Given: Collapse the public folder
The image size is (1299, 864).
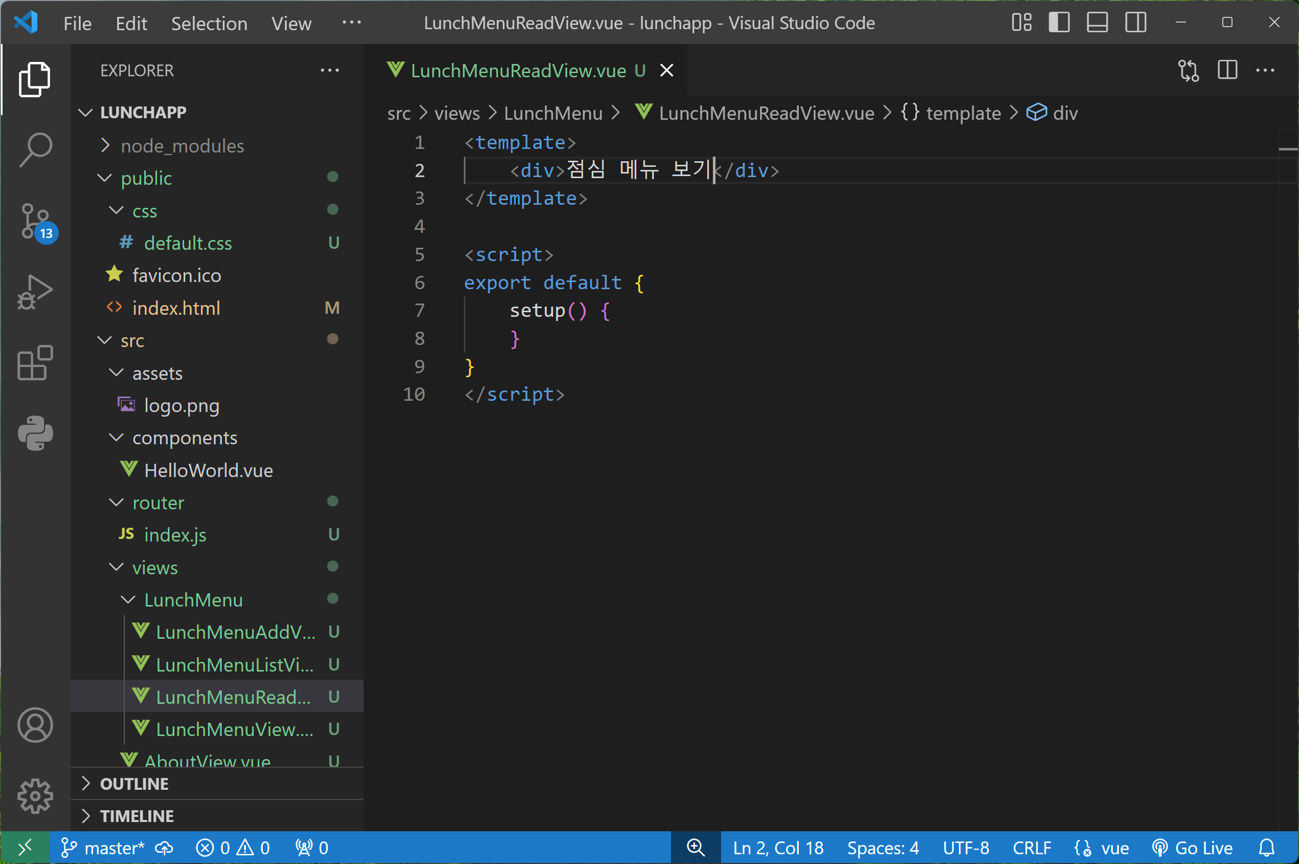Looking at the screenshot, I should coord(217,178).
